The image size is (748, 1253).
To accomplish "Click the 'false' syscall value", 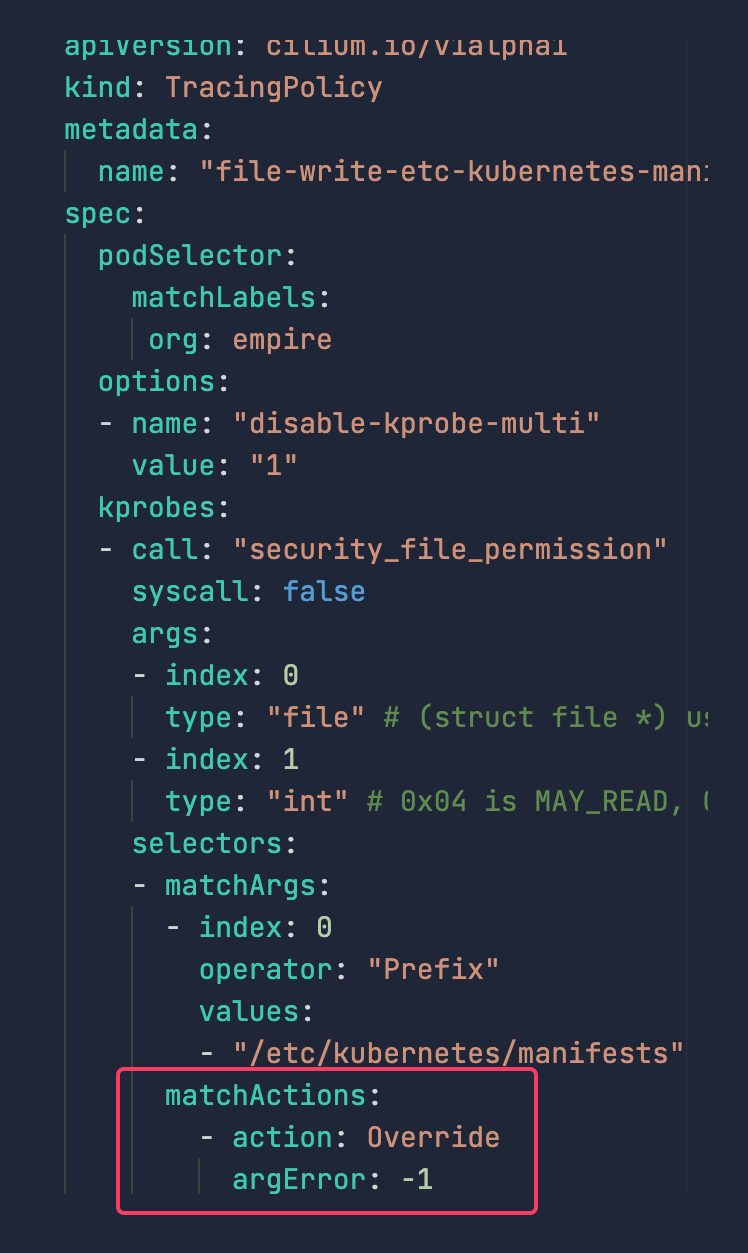I will (324, 592).
